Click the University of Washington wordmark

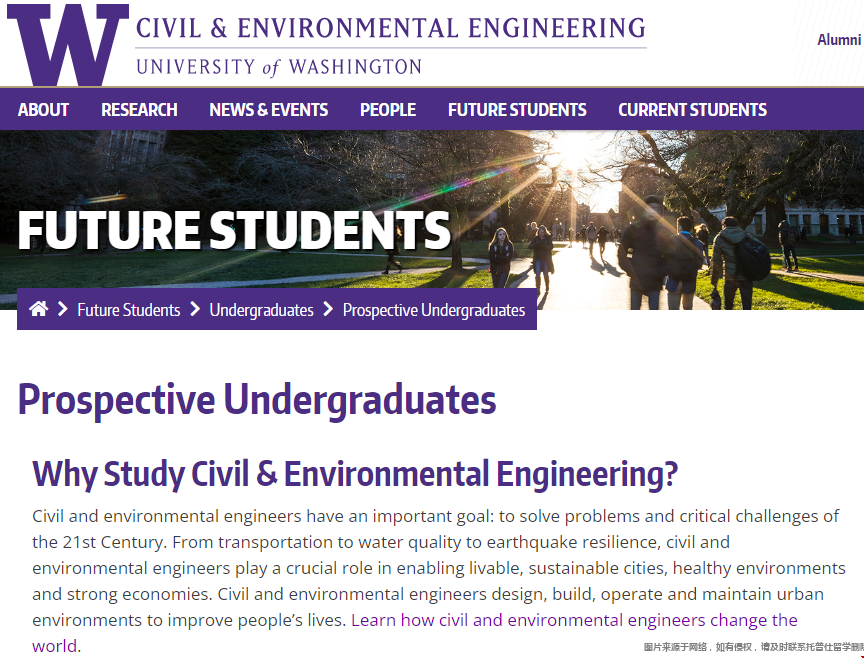[x=279, y=67]
